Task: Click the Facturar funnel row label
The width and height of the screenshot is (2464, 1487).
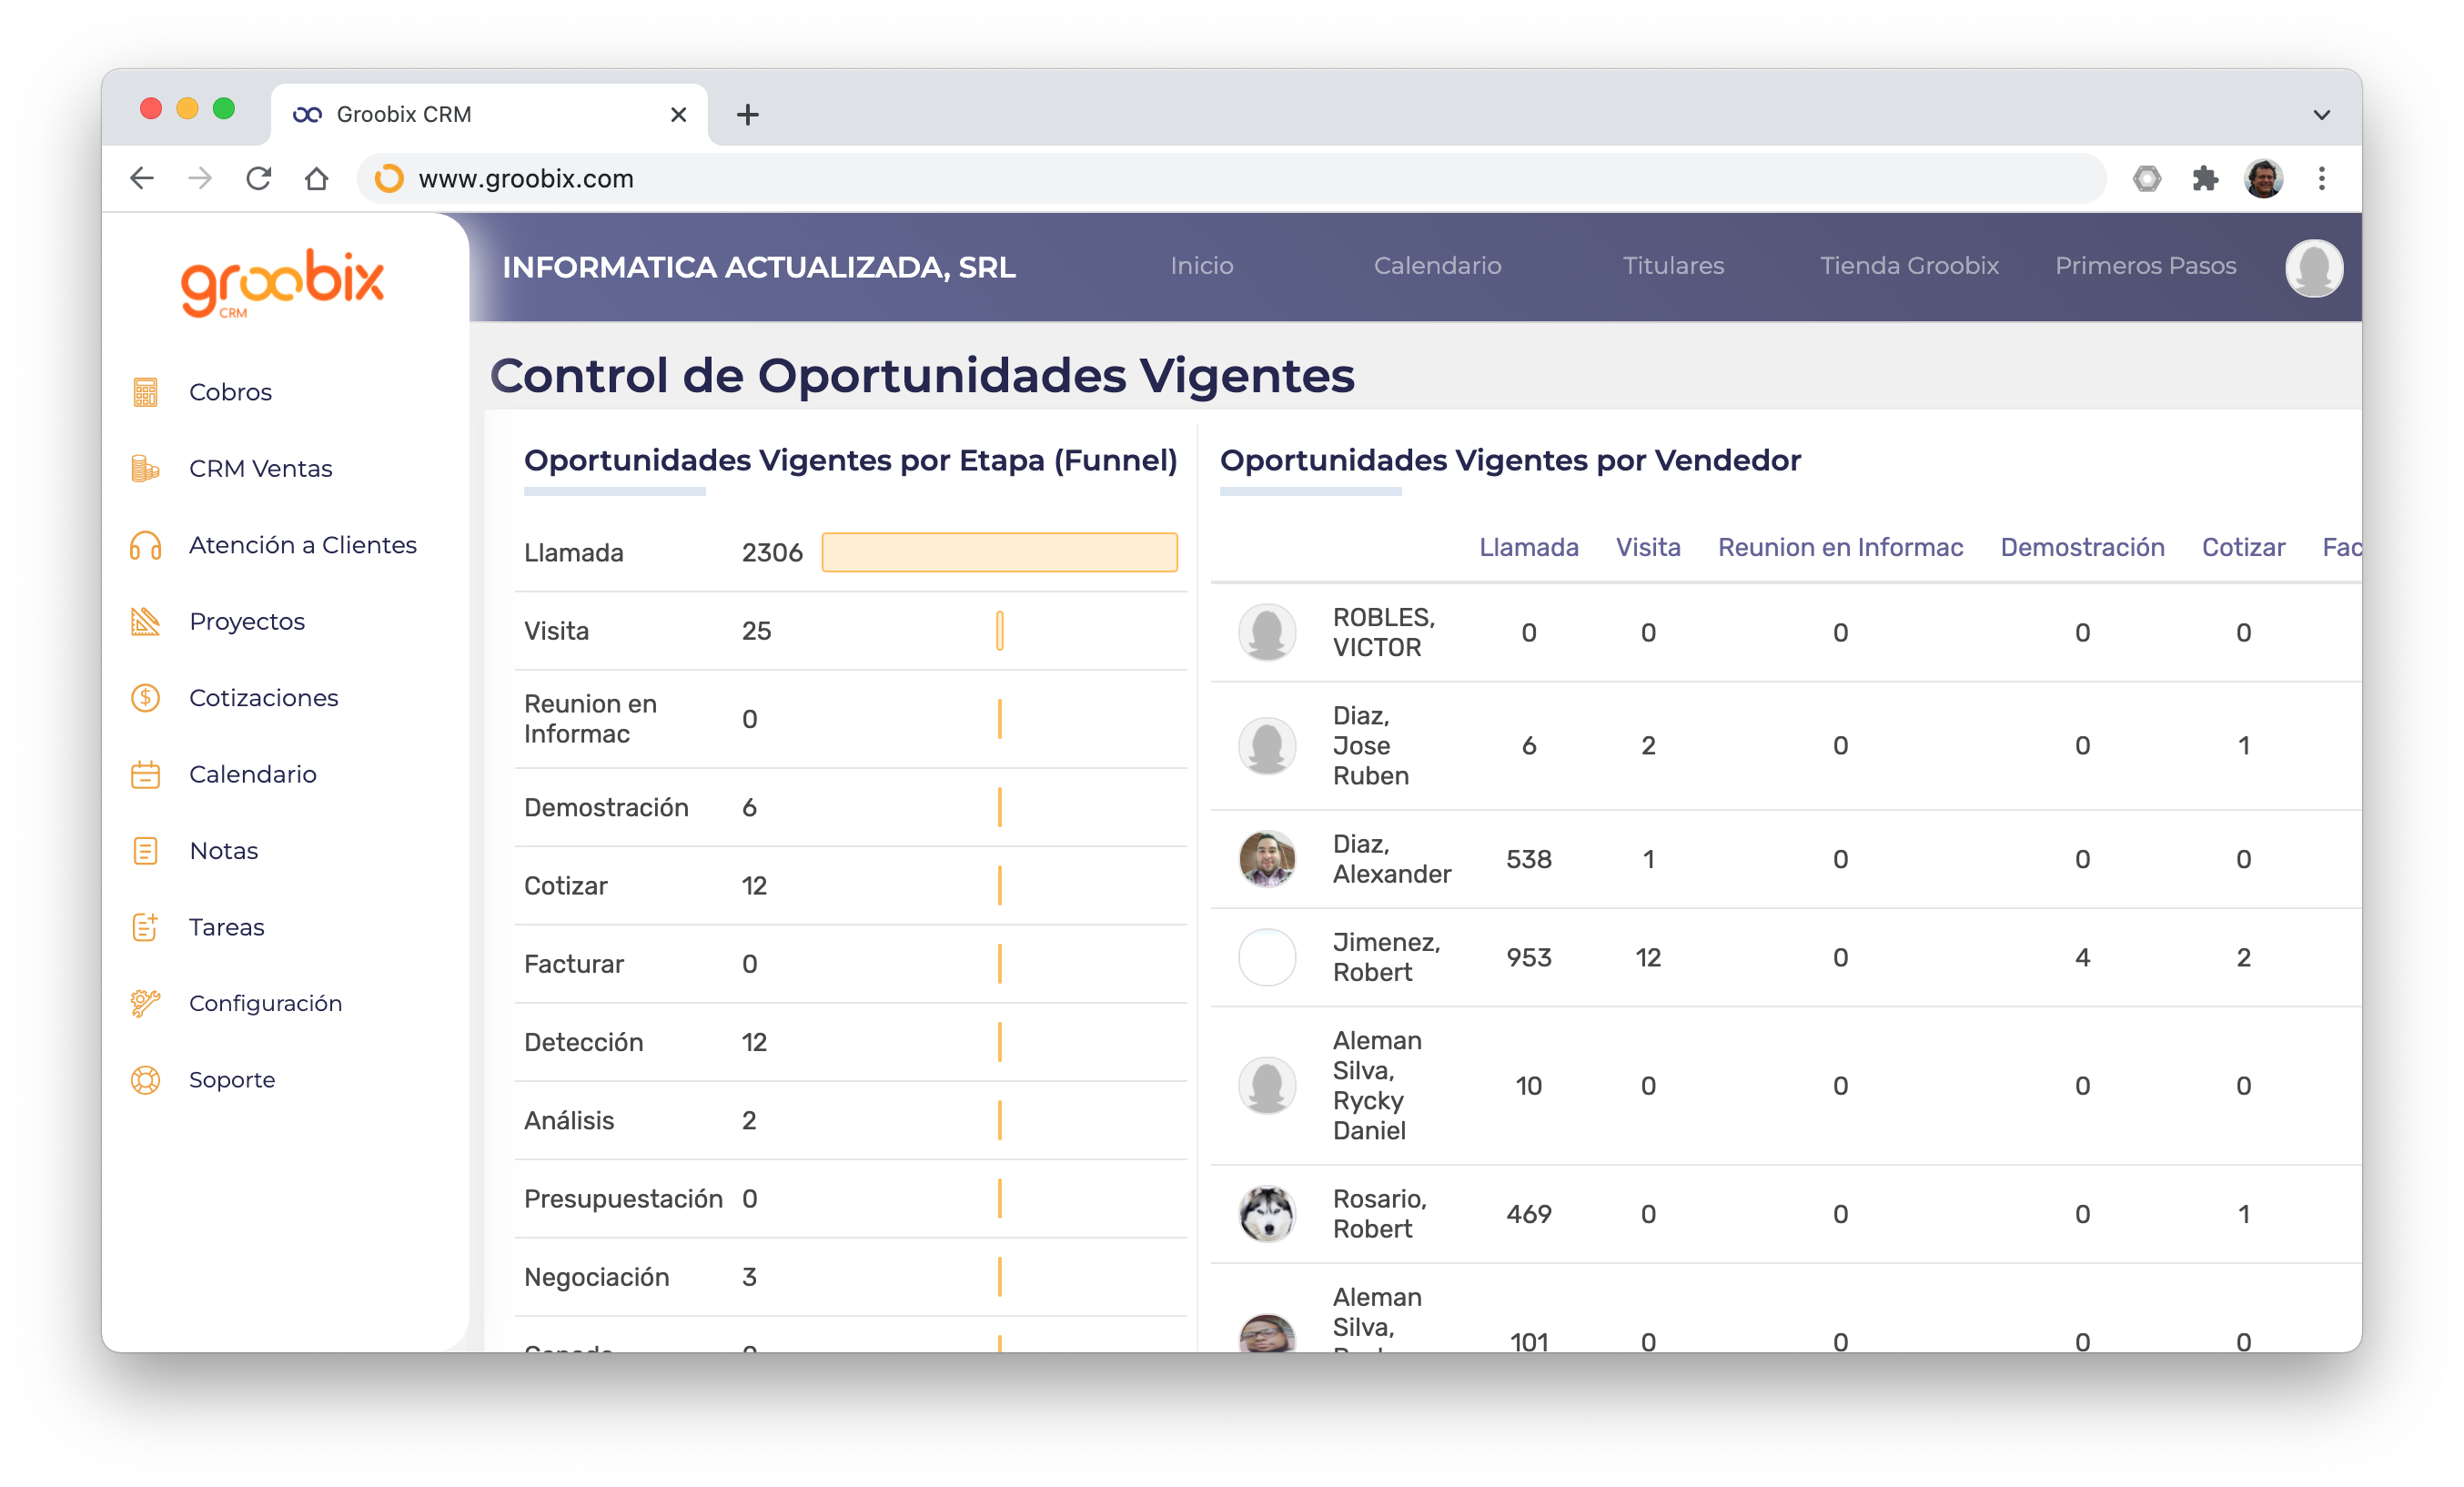Action: click(573, 964)
